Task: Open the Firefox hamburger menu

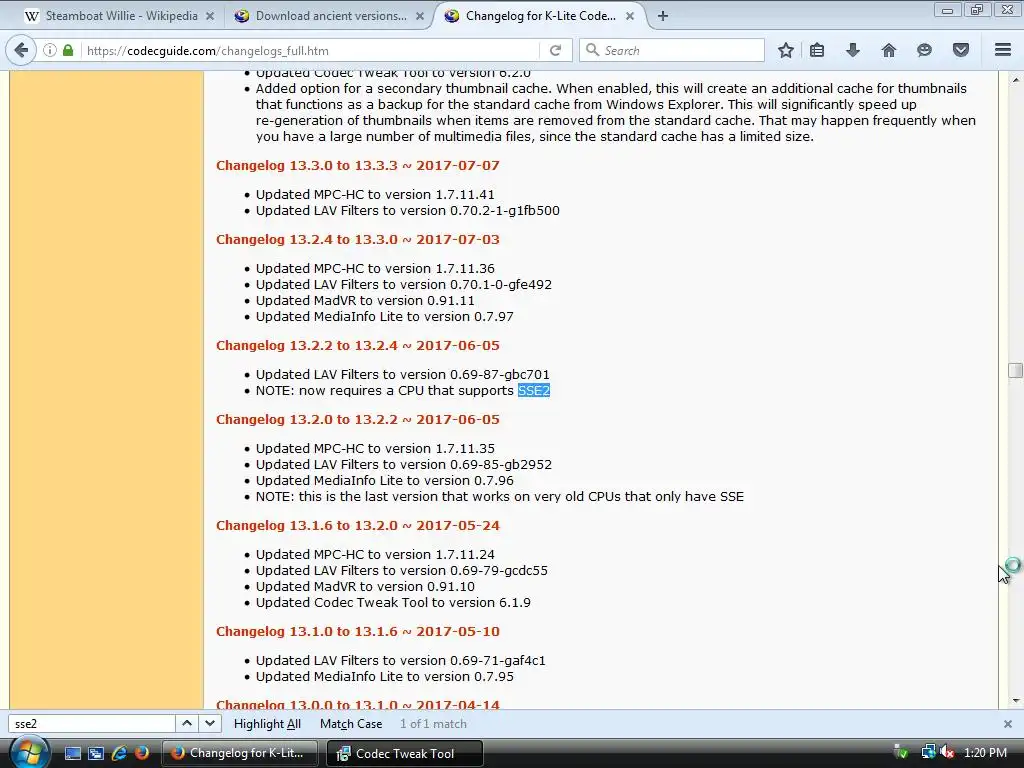Action: (1003, 50)
